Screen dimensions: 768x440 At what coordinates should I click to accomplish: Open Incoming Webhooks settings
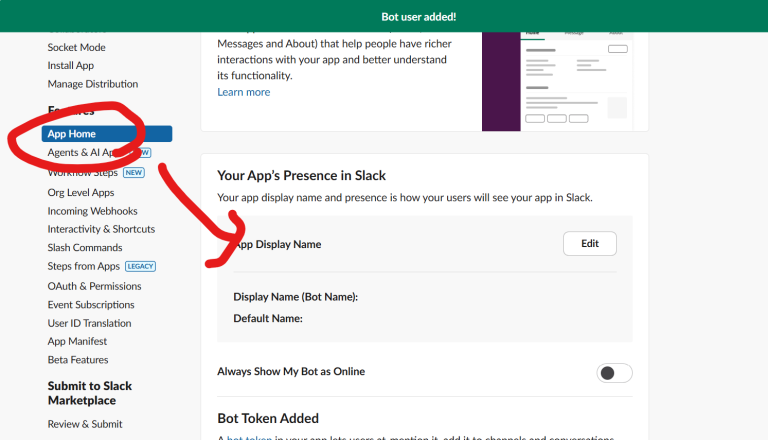coord(92,211)
